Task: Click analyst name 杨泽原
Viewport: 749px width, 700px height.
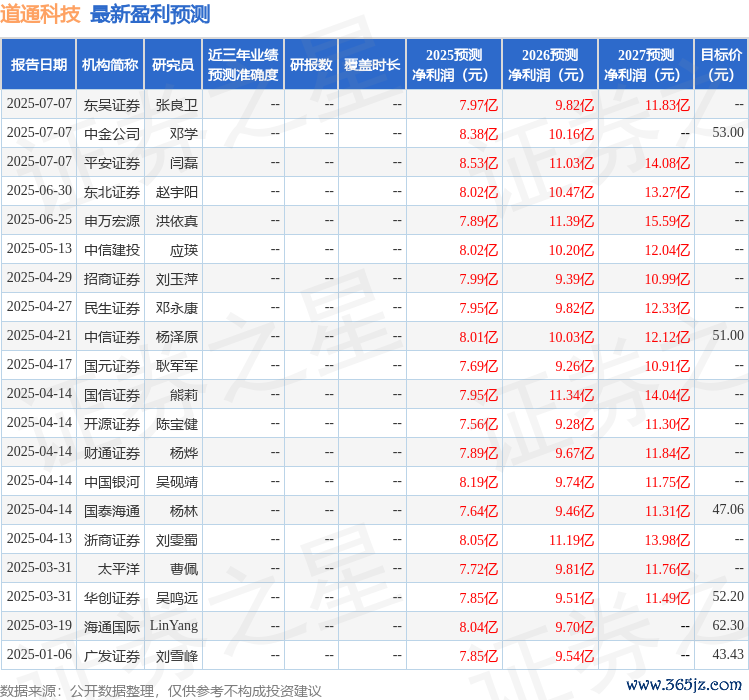Action: (x=177, y=337)
